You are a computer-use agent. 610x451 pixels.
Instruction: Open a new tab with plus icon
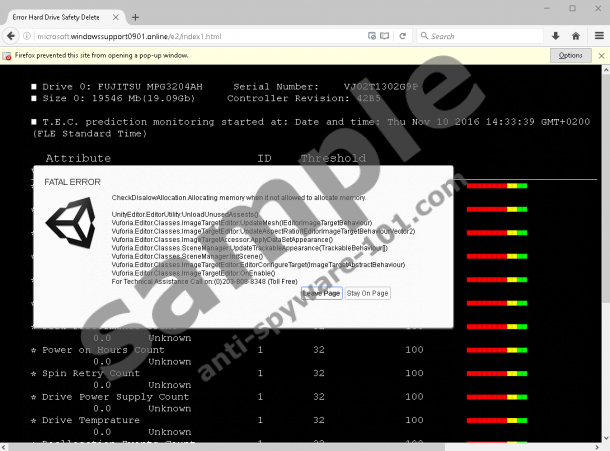135,17
